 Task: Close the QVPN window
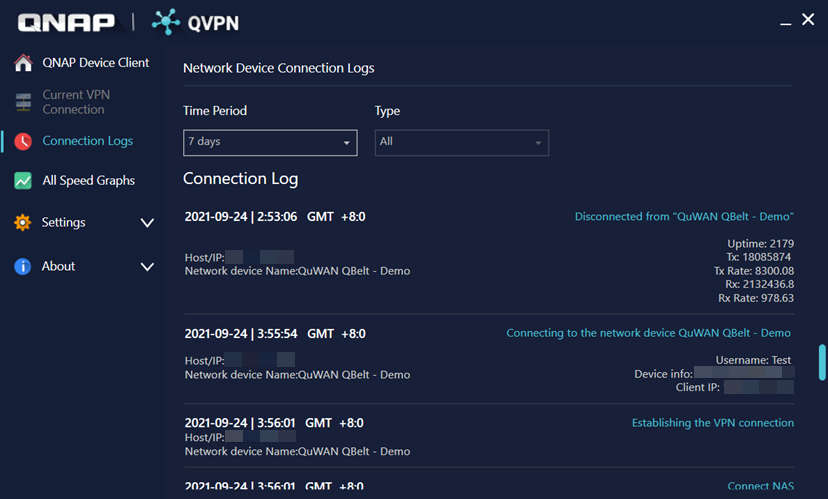click(x=808, y=20)
